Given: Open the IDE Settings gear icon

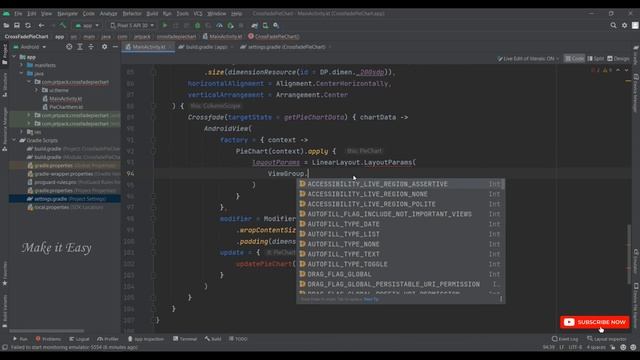Looking at the screenshot, I should [624, 25].
